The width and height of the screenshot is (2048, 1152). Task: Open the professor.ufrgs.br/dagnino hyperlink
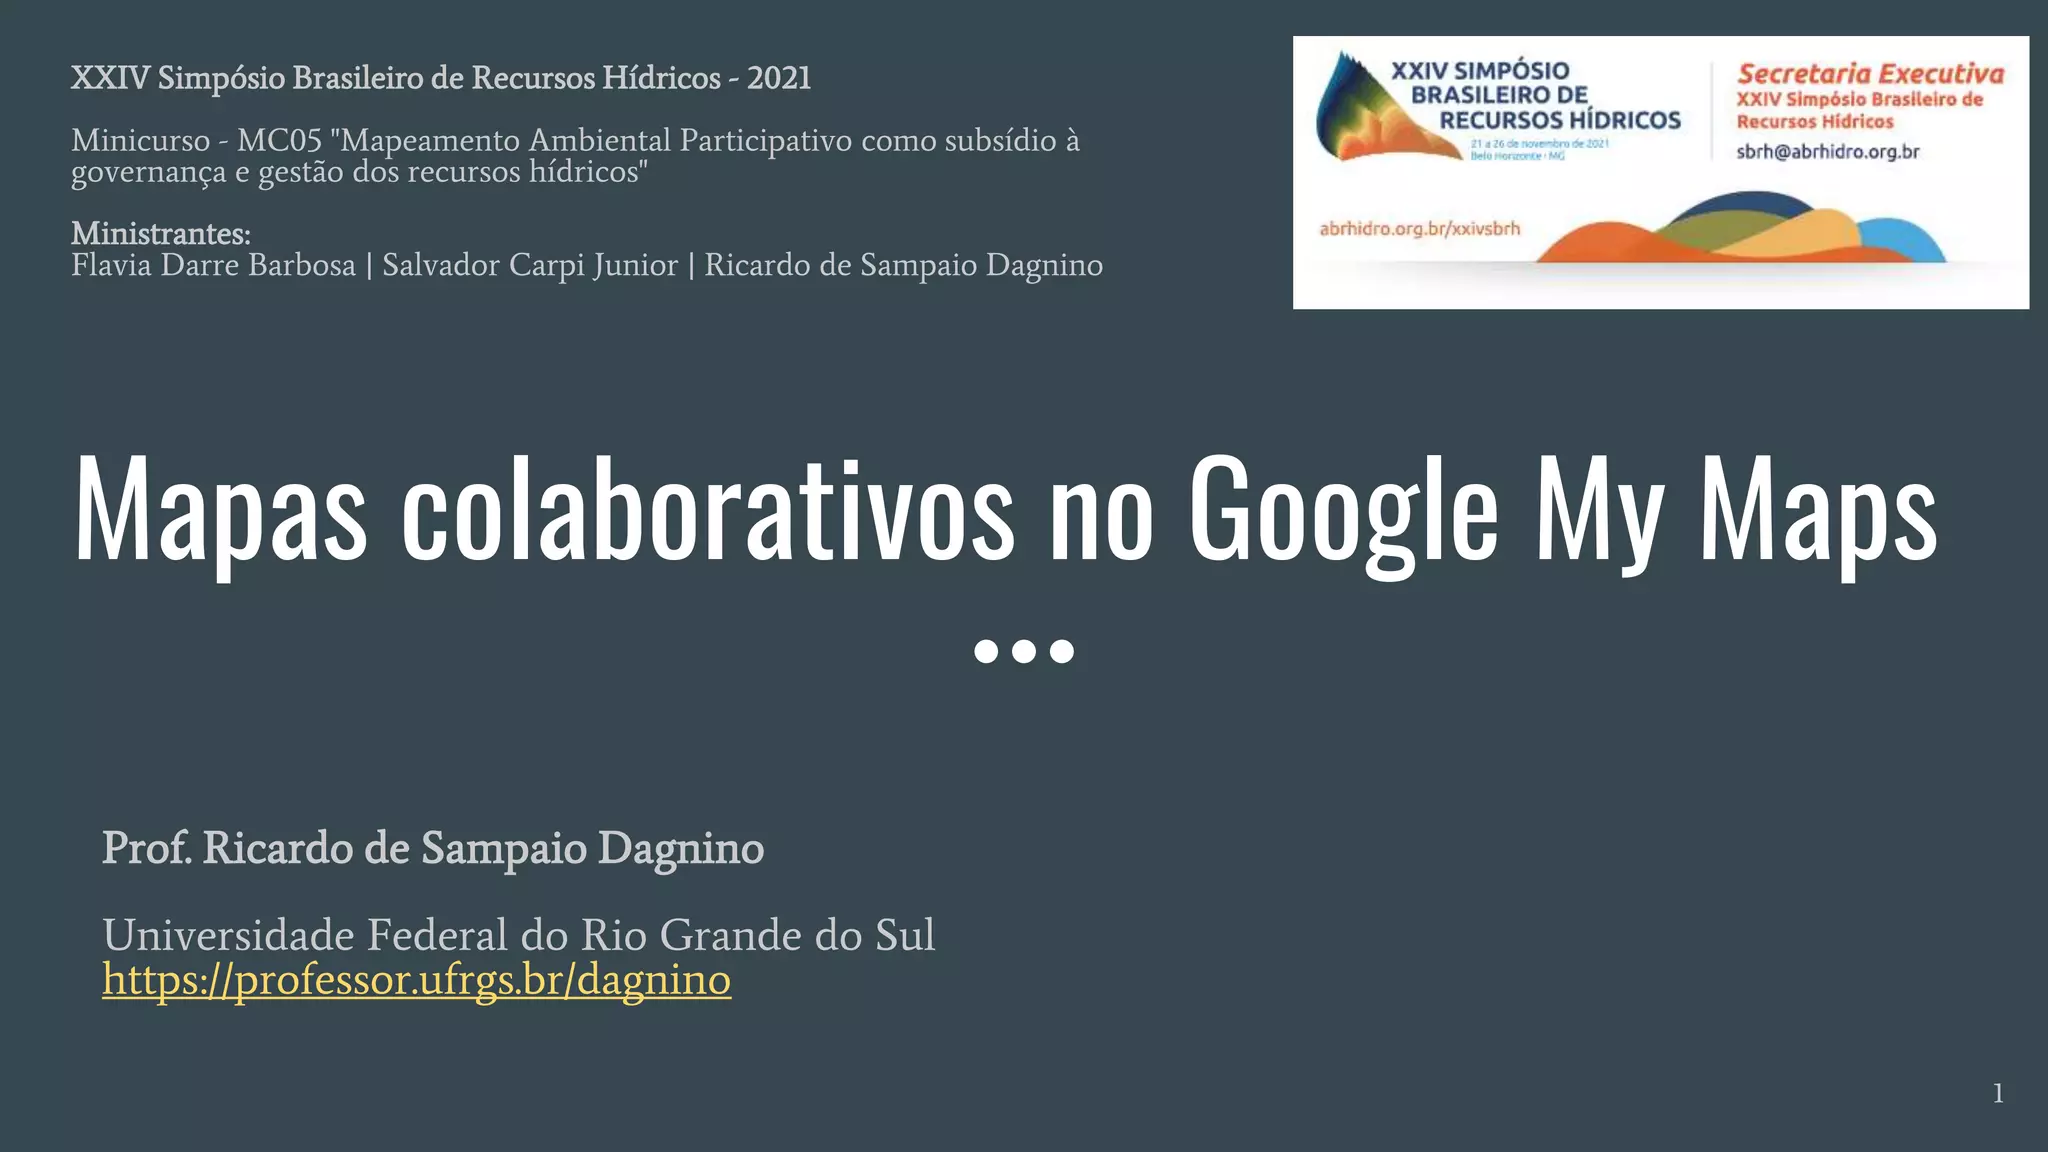point(416,979)
